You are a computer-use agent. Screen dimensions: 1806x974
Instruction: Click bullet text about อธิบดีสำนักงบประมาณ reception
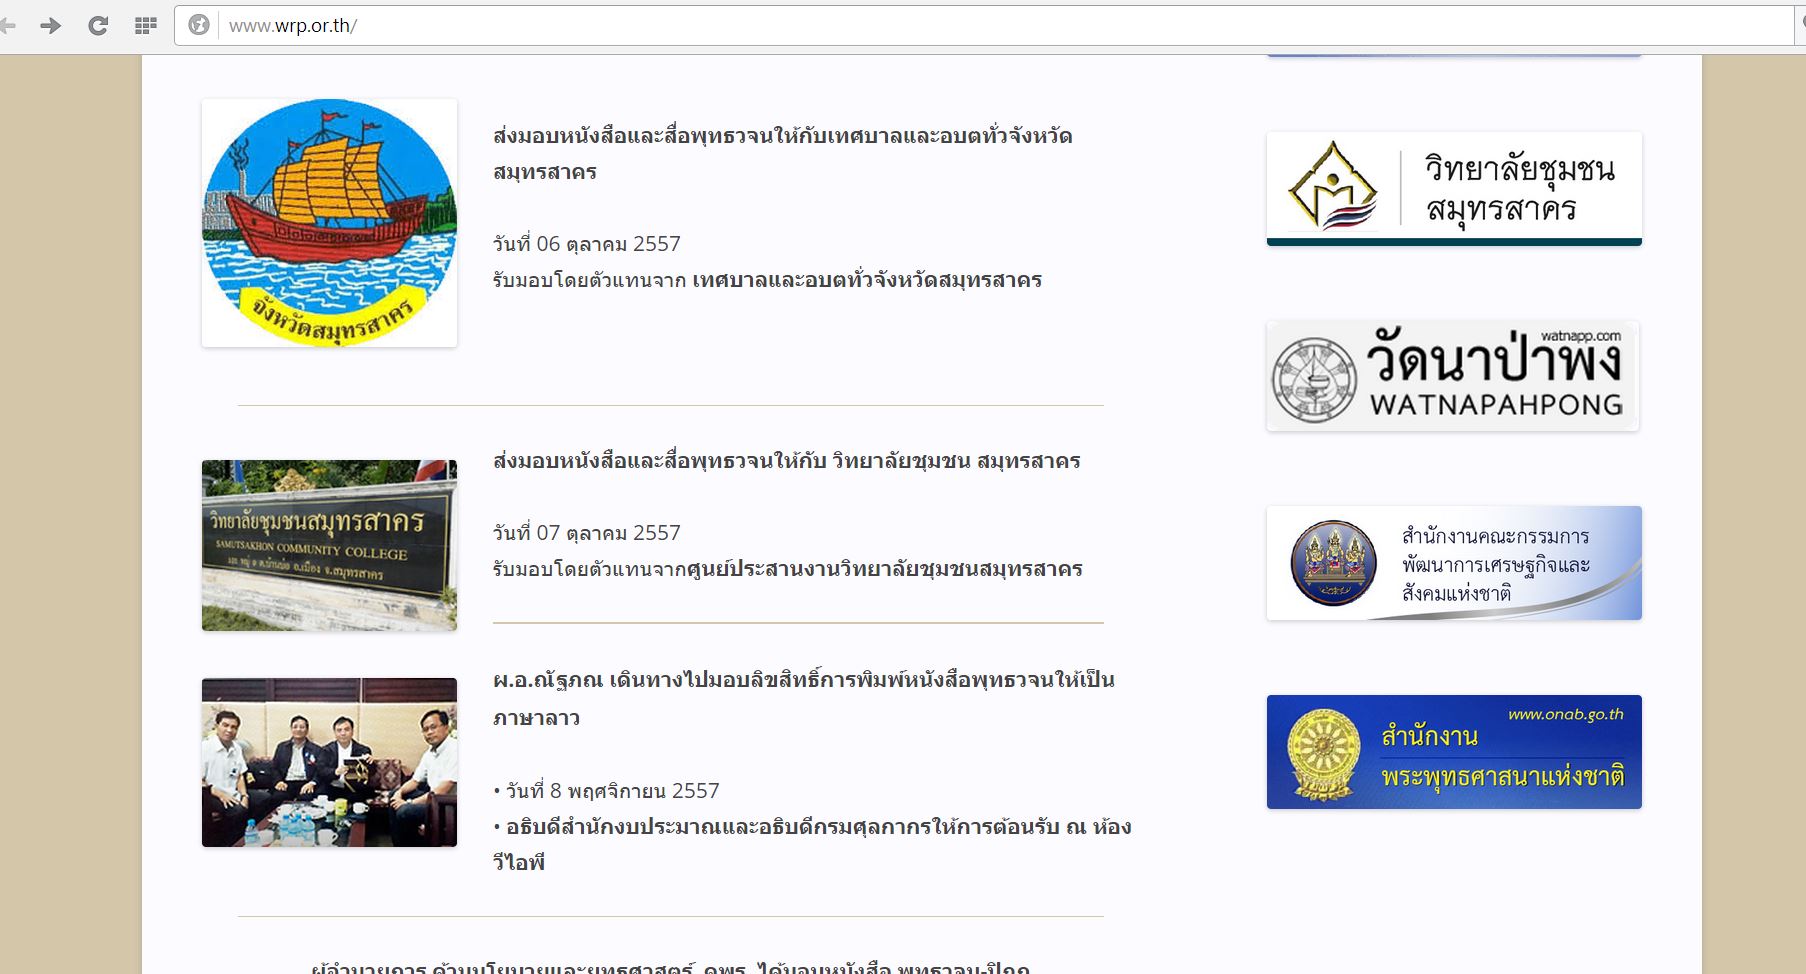coord(812,844)
